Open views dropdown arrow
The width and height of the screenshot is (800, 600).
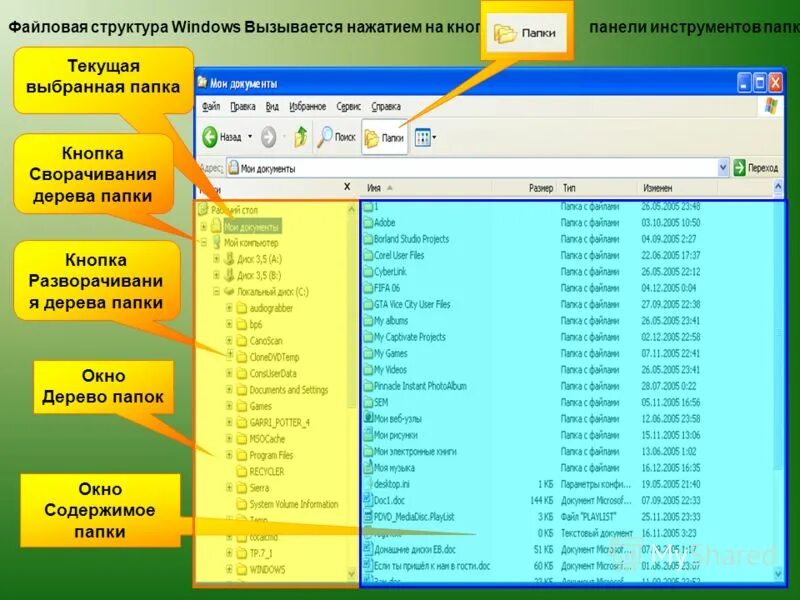coord(434,137)
